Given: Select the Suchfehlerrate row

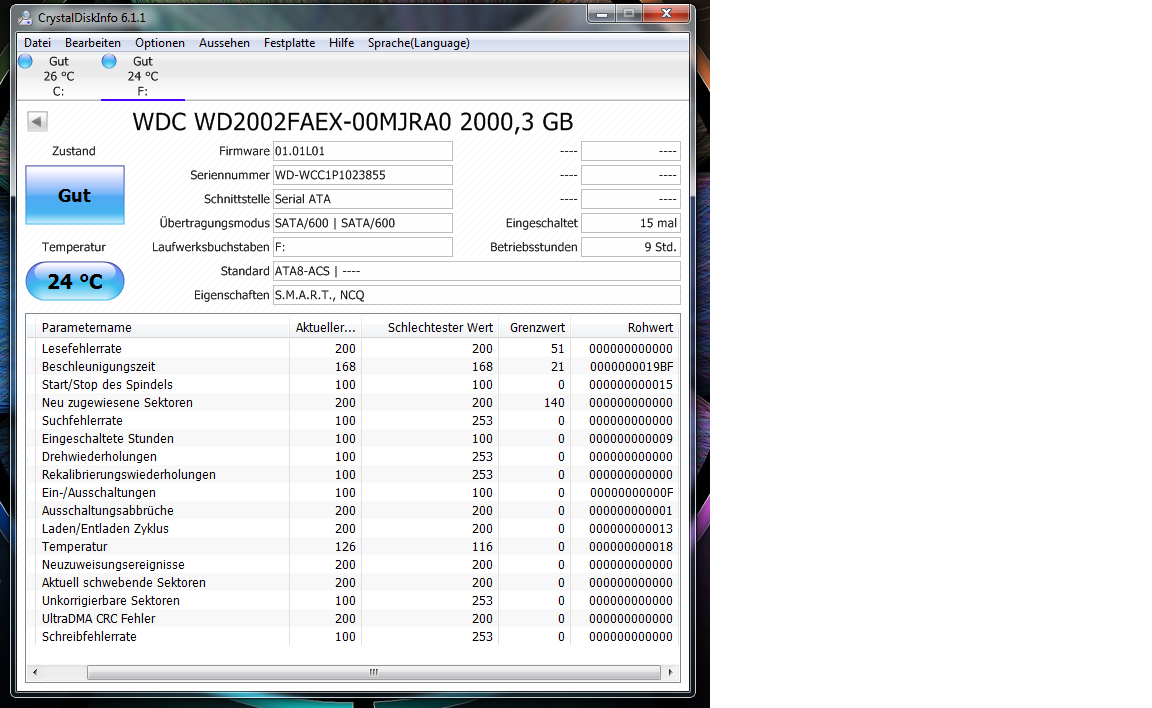Looking at the screenshot, I should 353,421.
